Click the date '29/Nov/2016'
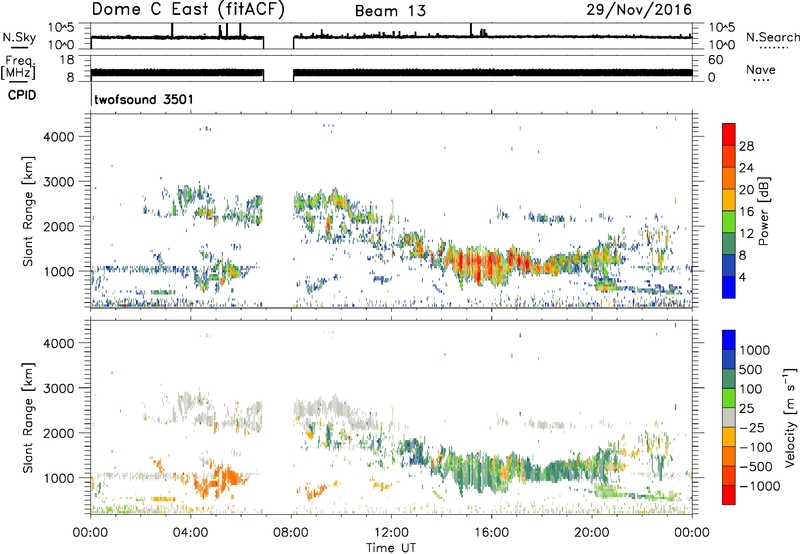The height and width of the screenshot is (554, 800). point(639,9)
